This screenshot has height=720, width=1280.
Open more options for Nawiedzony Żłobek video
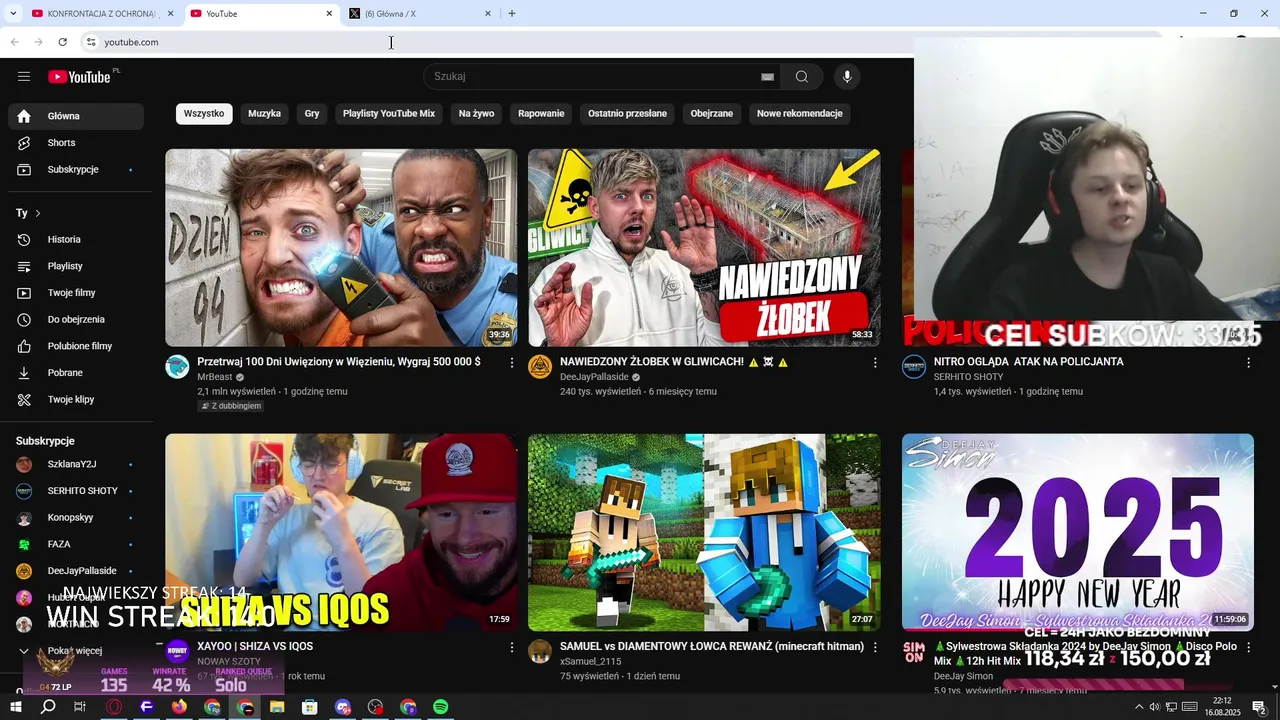[875, 363]
